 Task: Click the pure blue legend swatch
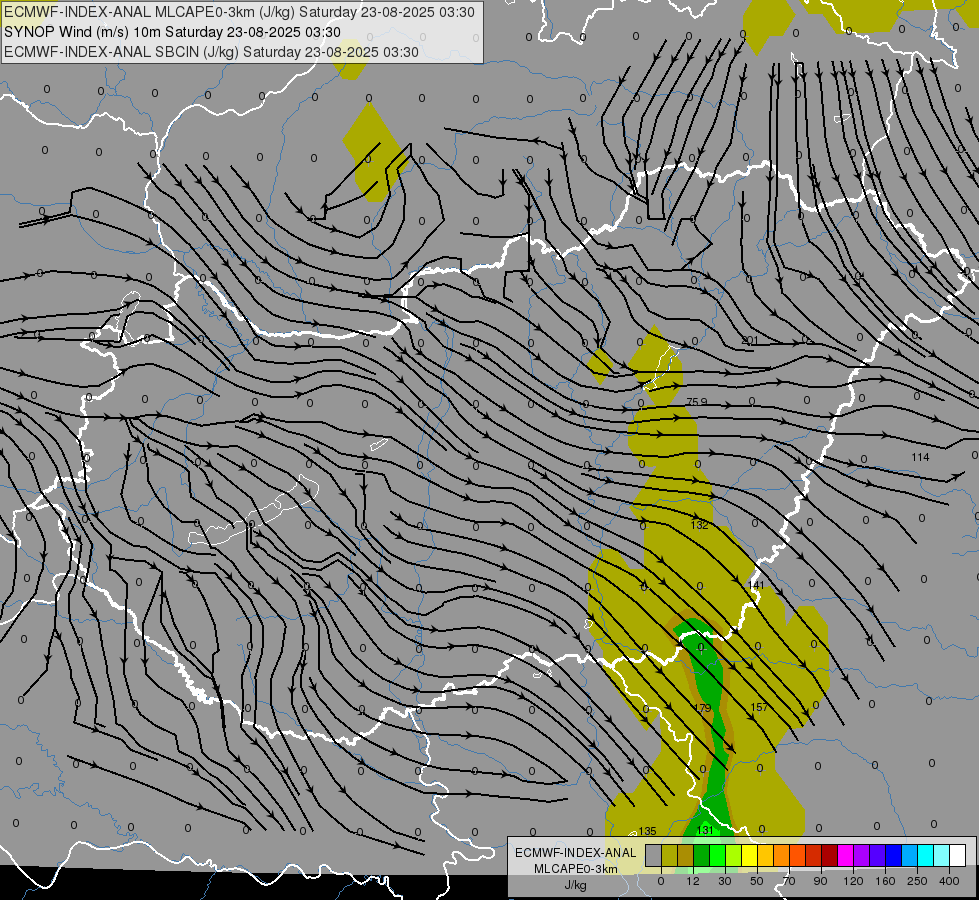click(894, 855)
